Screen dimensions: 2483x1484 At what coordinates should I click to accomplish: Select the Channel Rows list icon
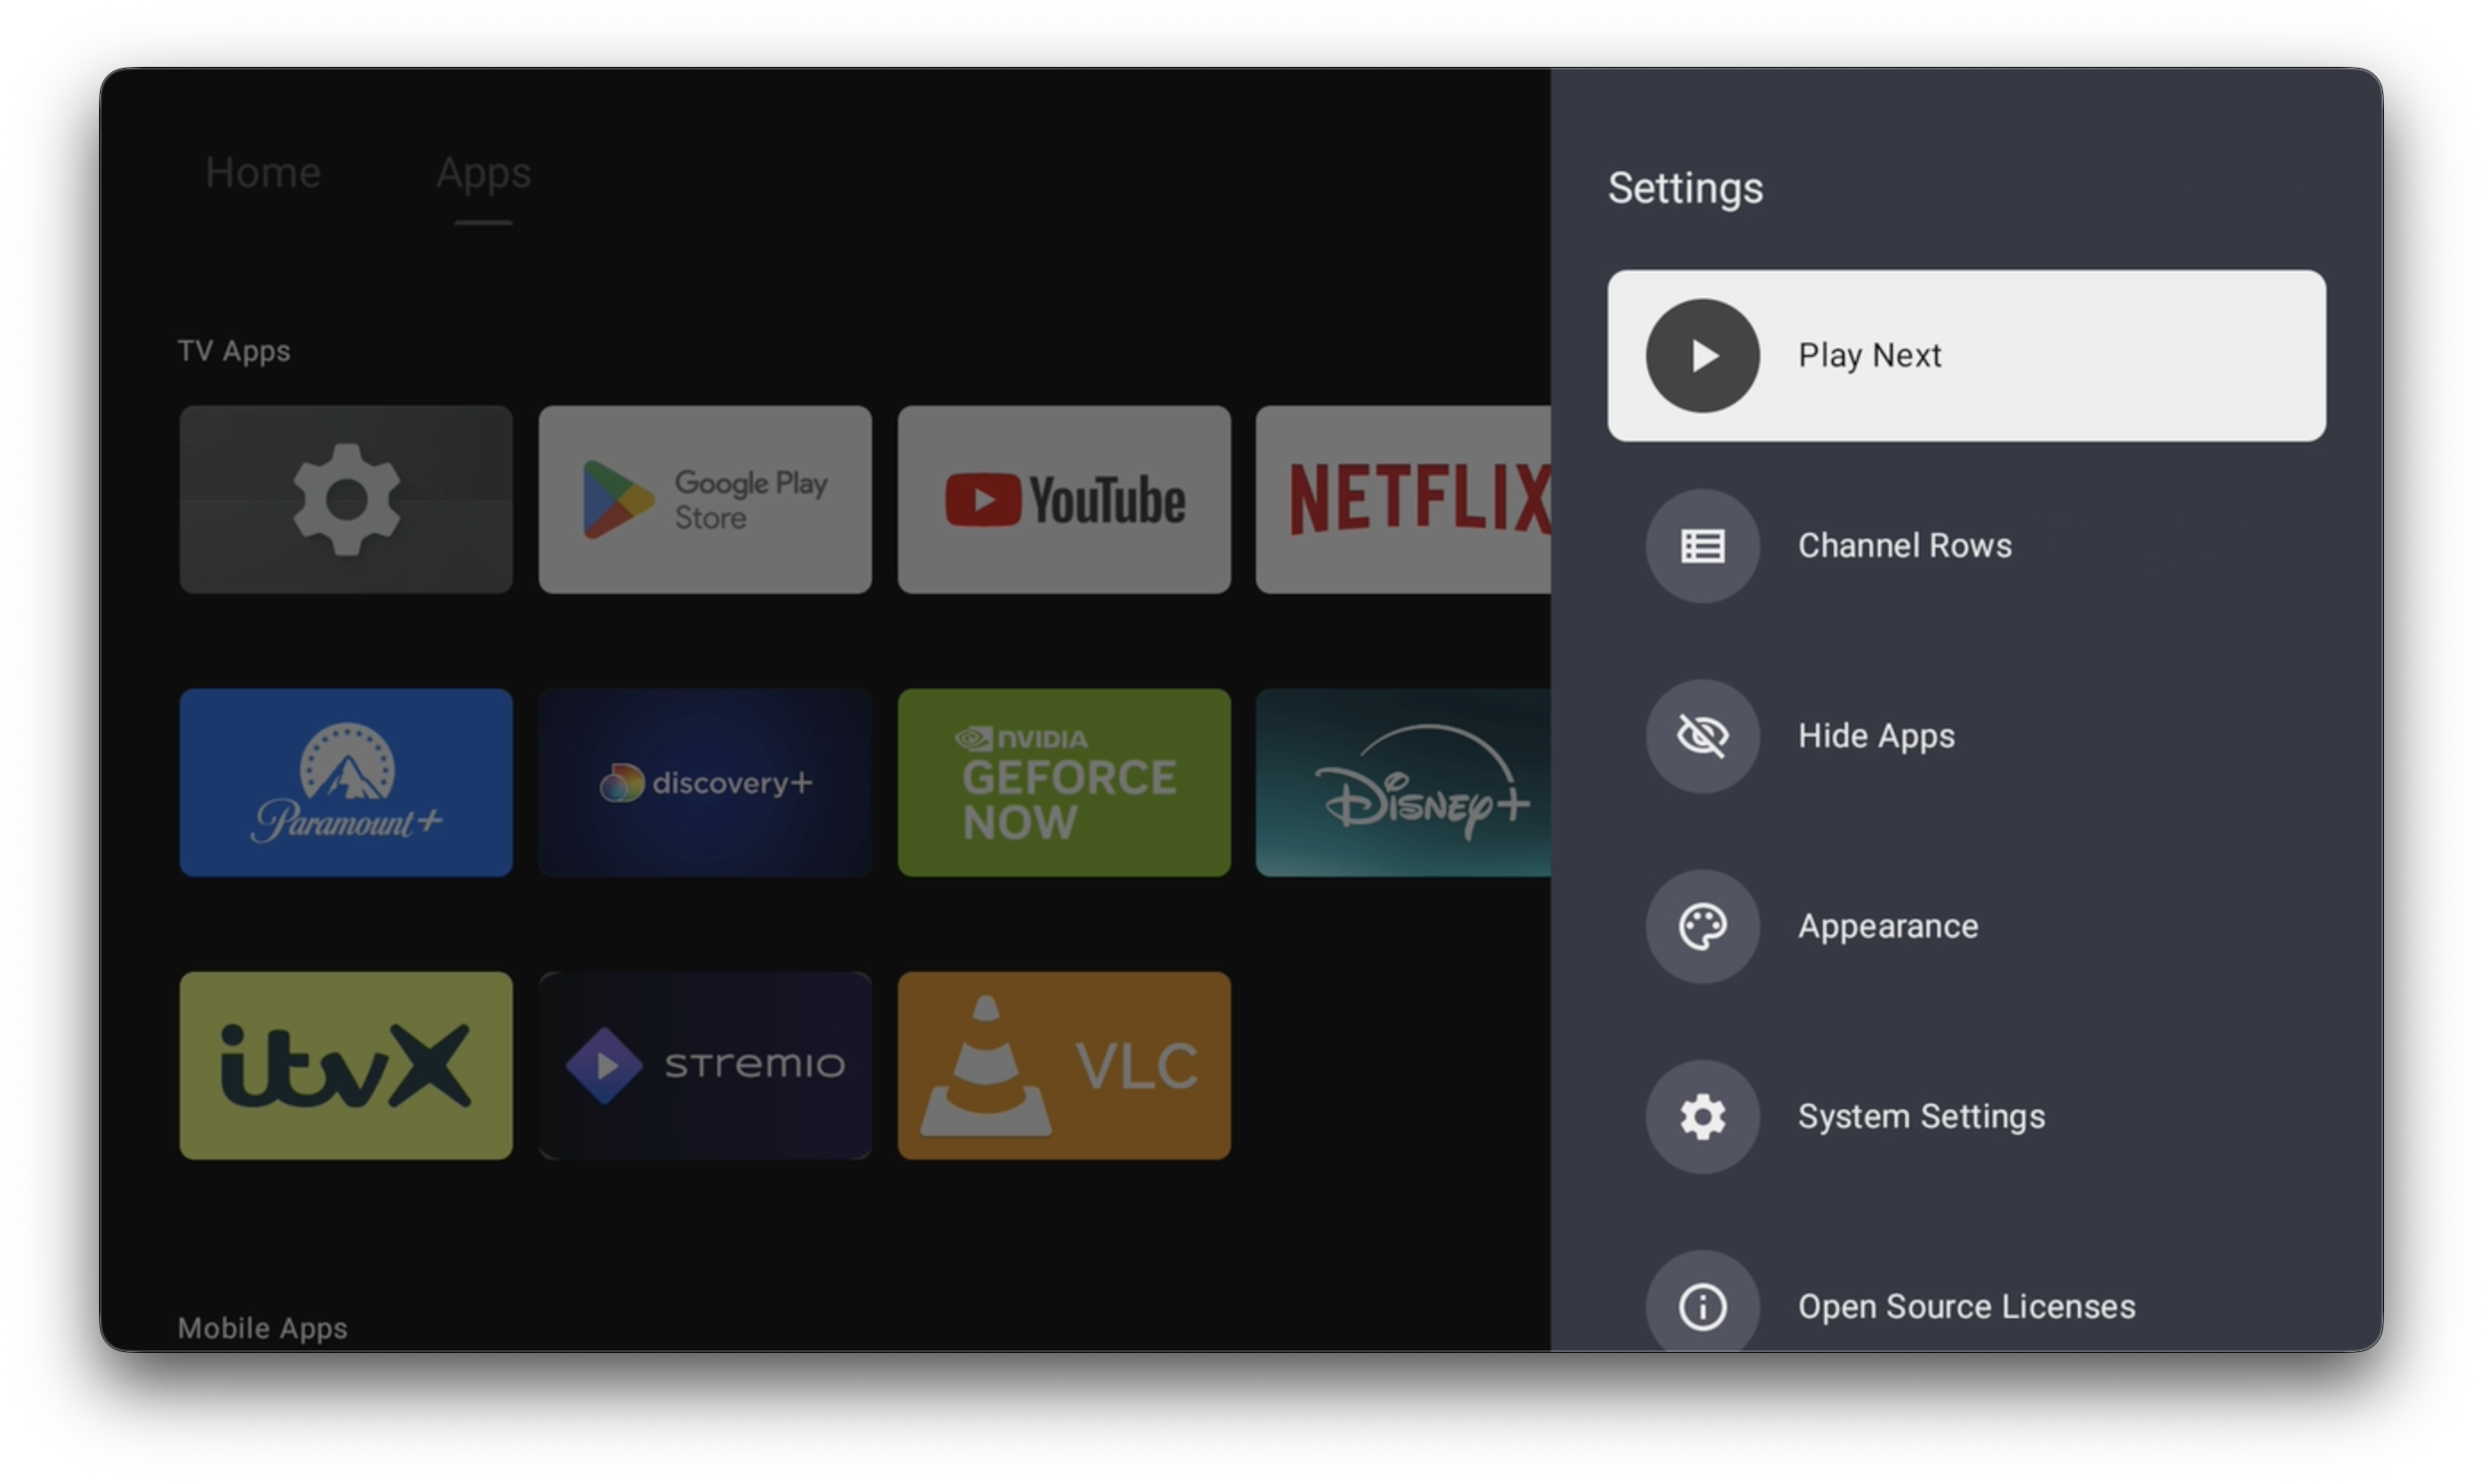pyautogui.click(x=1702, y=546)
